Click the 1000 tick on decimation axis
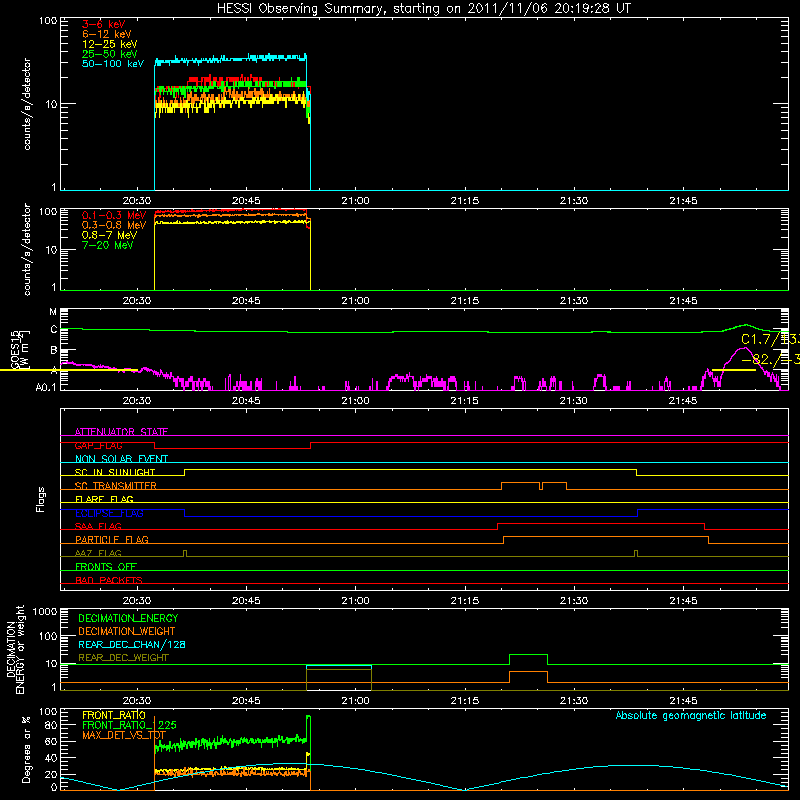Image resolution: width=800 pixels, height=800 pixels. click(x=45, y=611)
